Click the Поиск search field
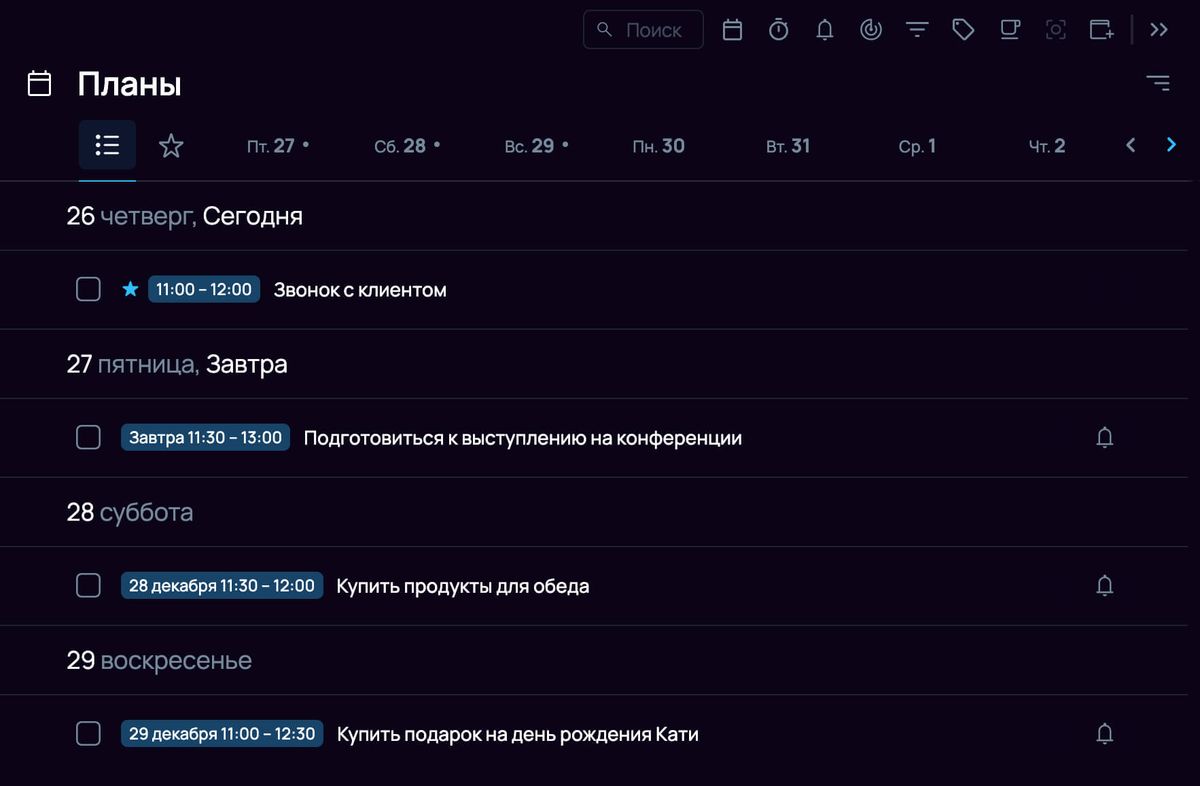Image resolution: width=1200 pixels, height=786 pixels. coord(643,29)
